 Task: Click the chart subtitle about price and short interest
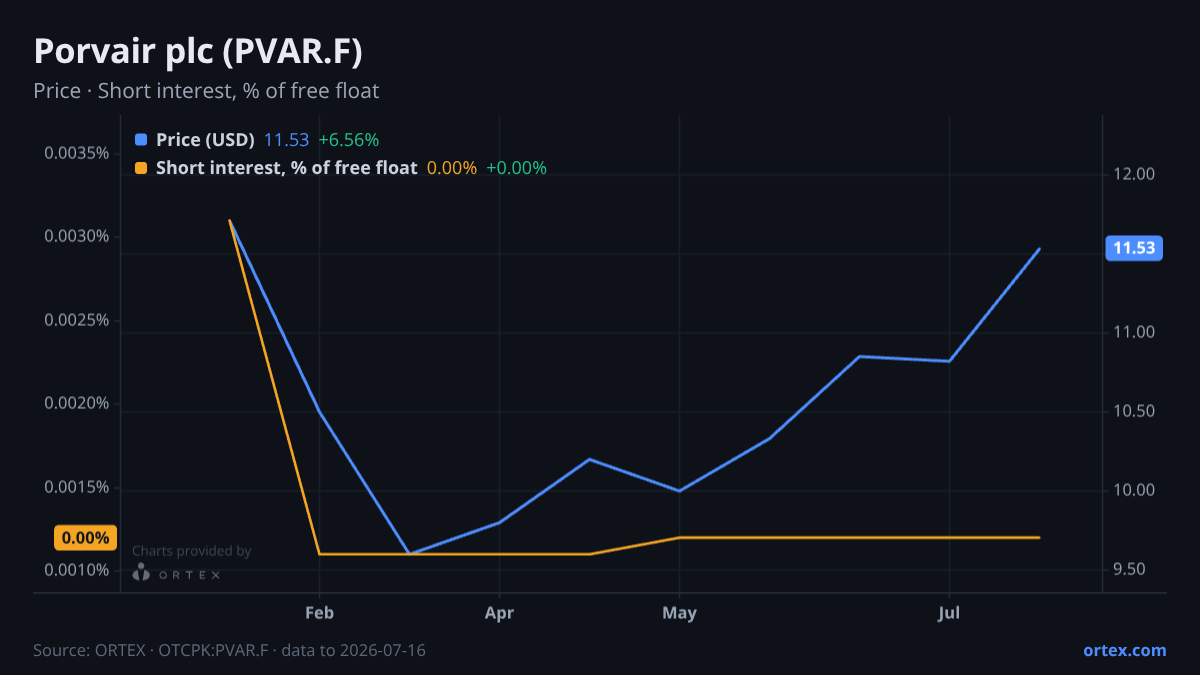point(206,91)
